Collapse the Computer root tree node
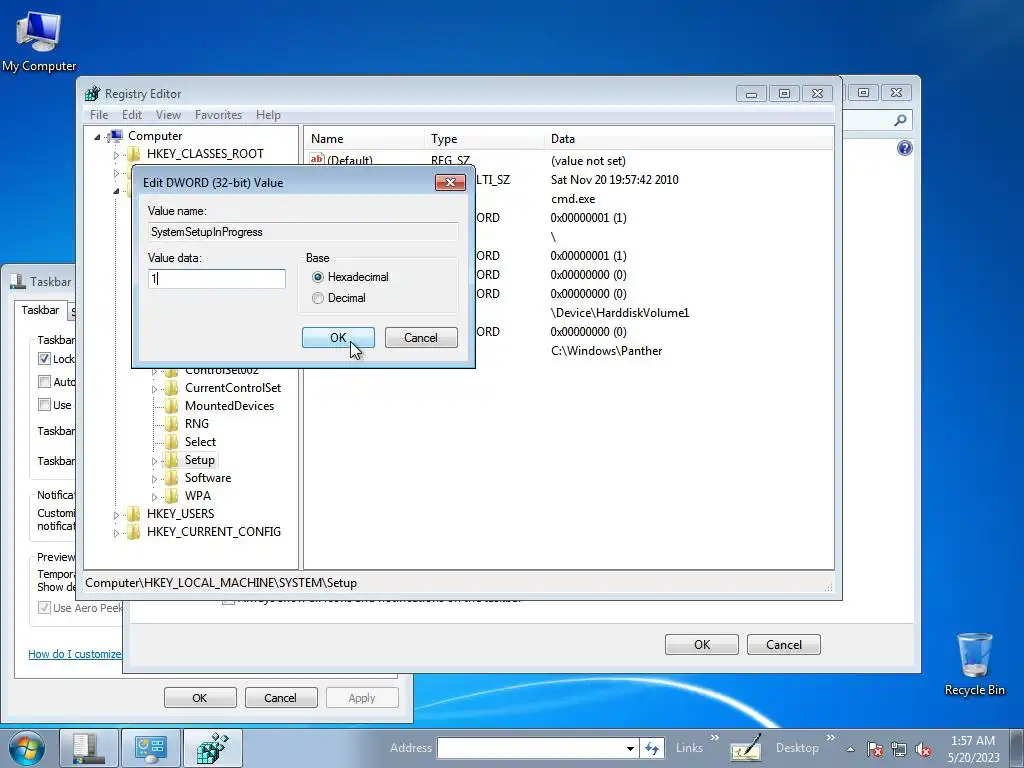 click(97, 136)
